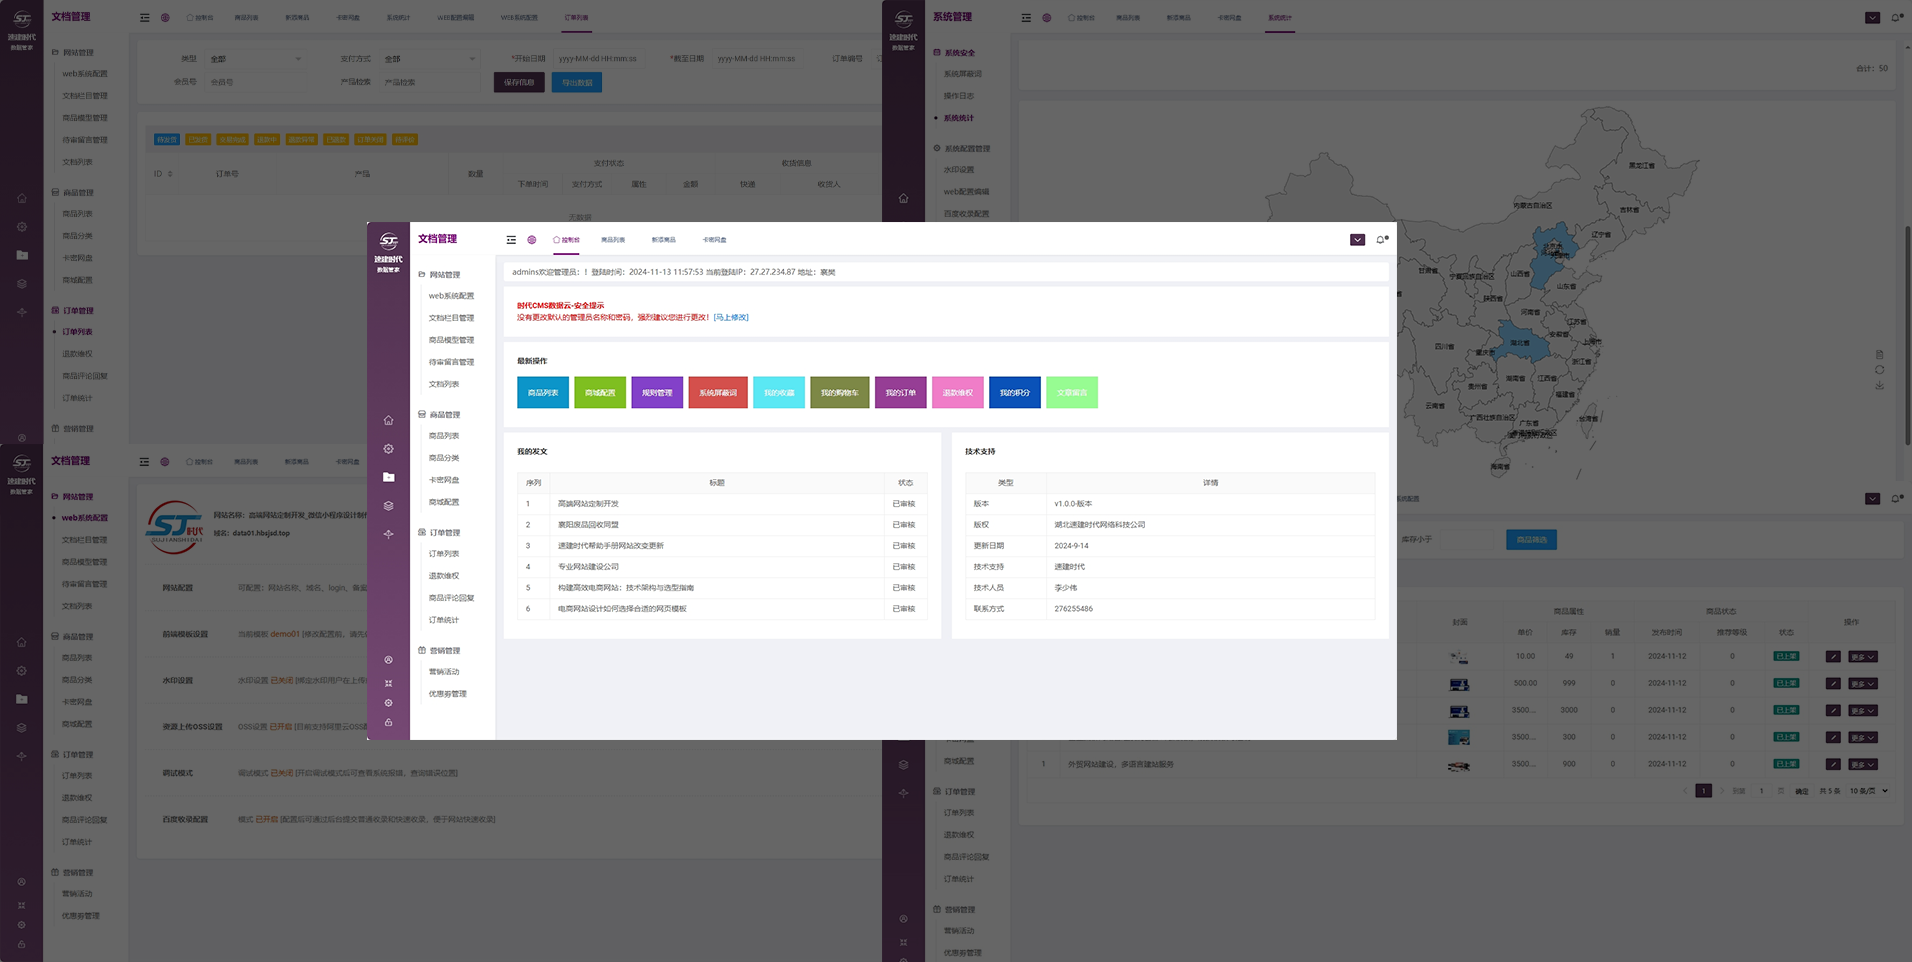Click the bell icon in the top-right map window

pyautogui.click(x=1896, y=18)
